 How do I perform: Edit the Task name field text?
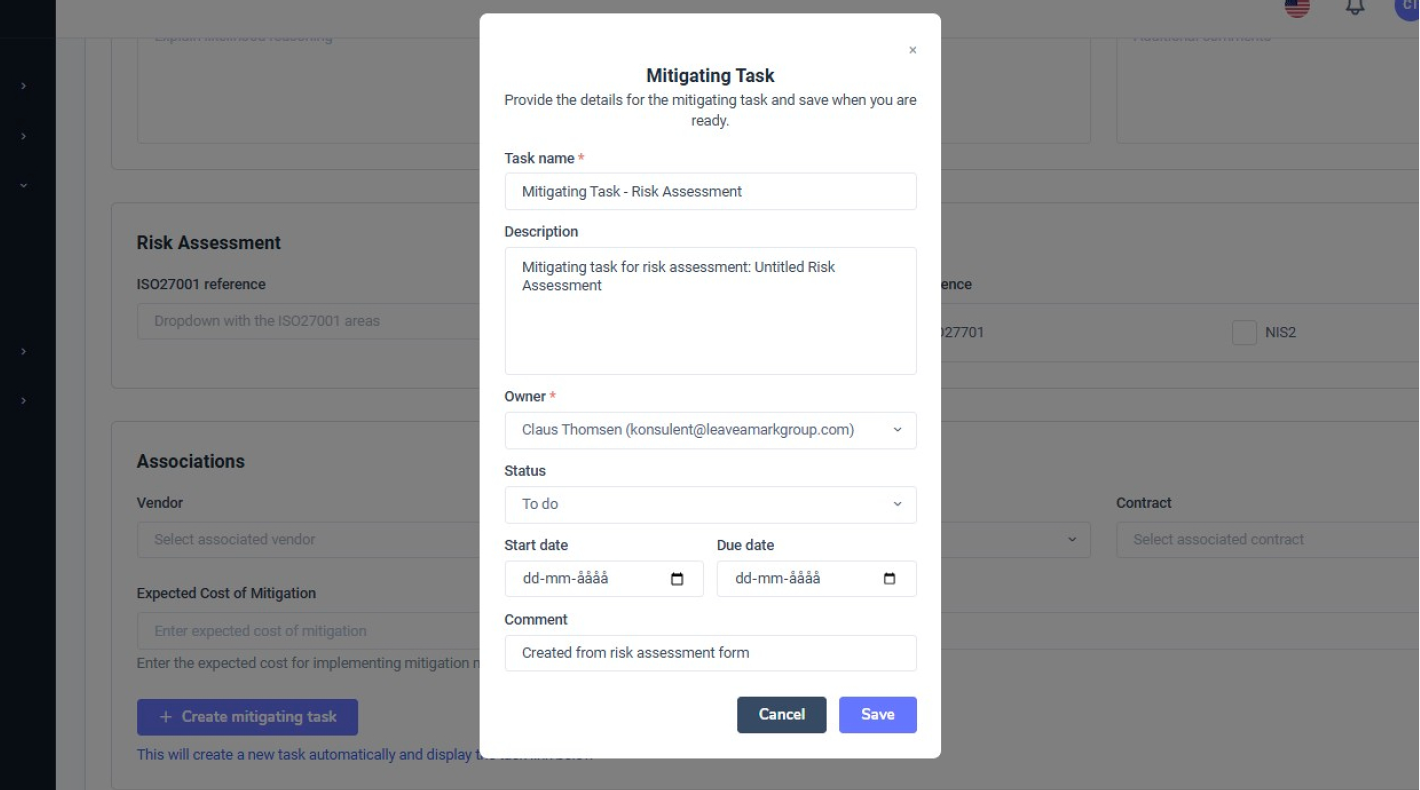710,191
